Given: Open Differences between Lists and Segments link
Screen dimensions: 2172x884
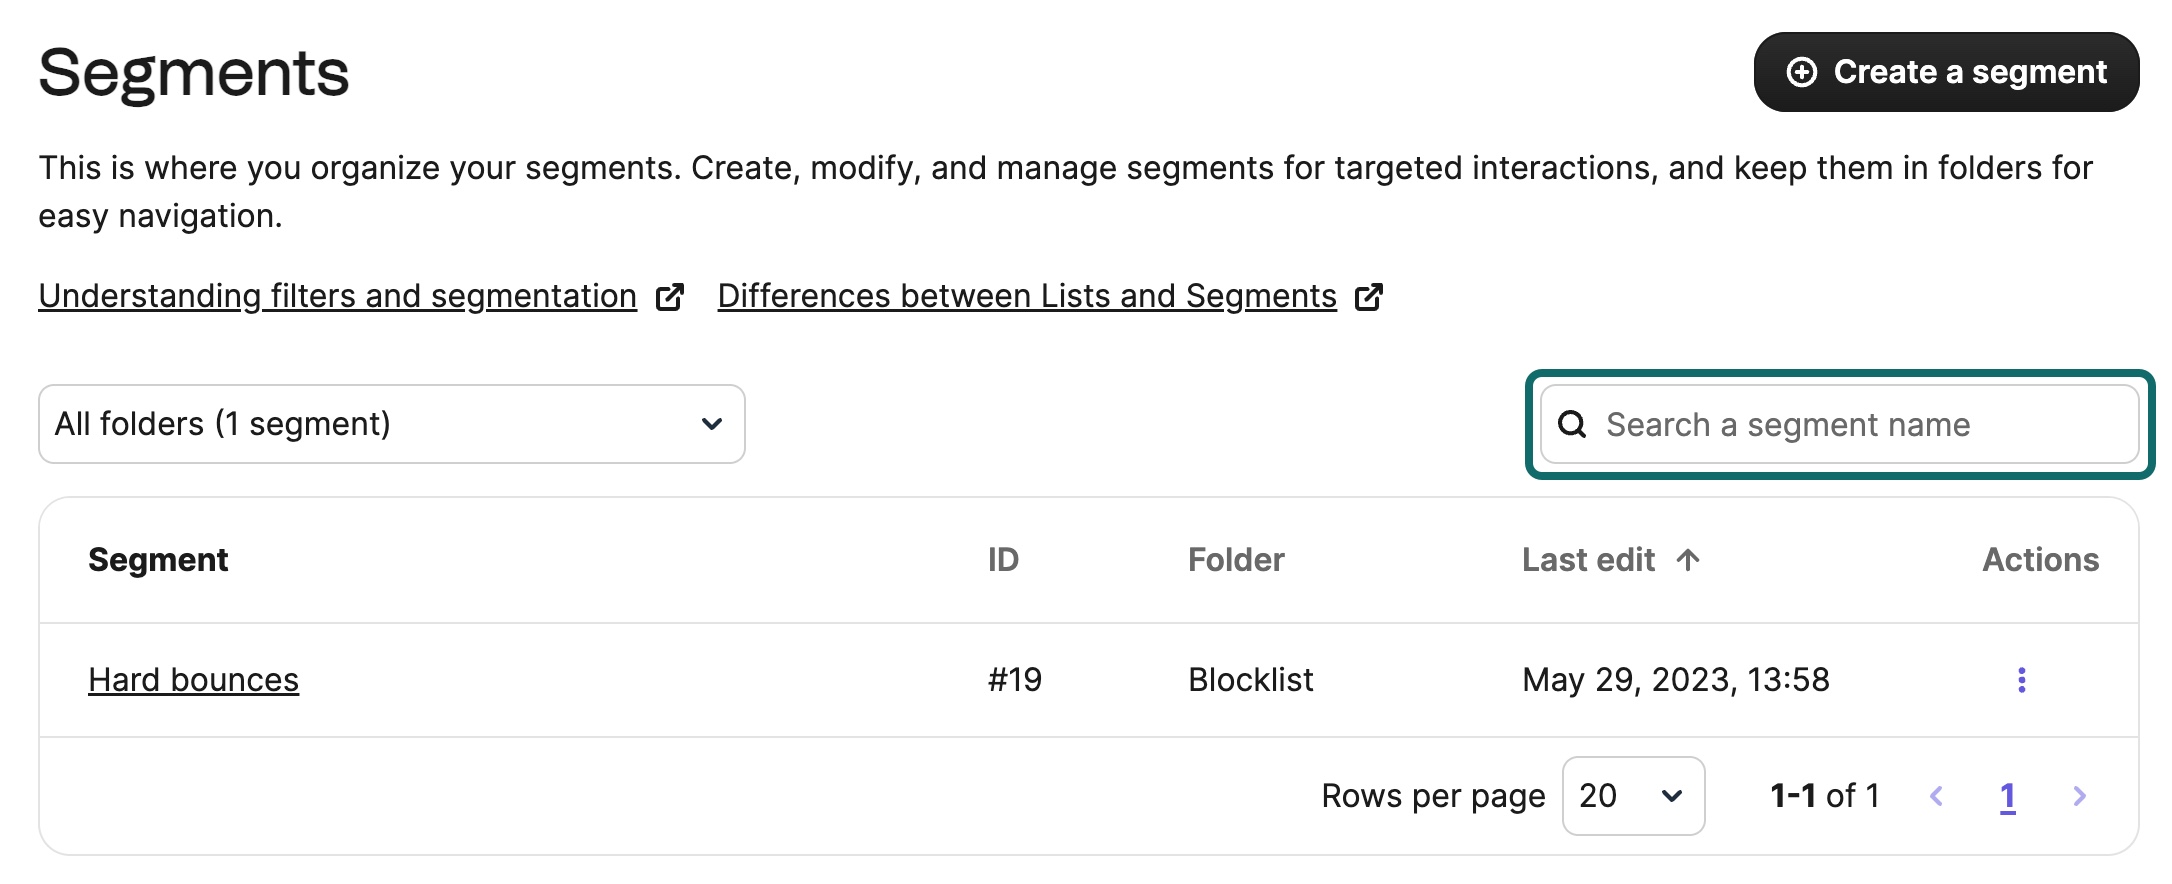Looking at the screenshot, I should pos(1026,296).
